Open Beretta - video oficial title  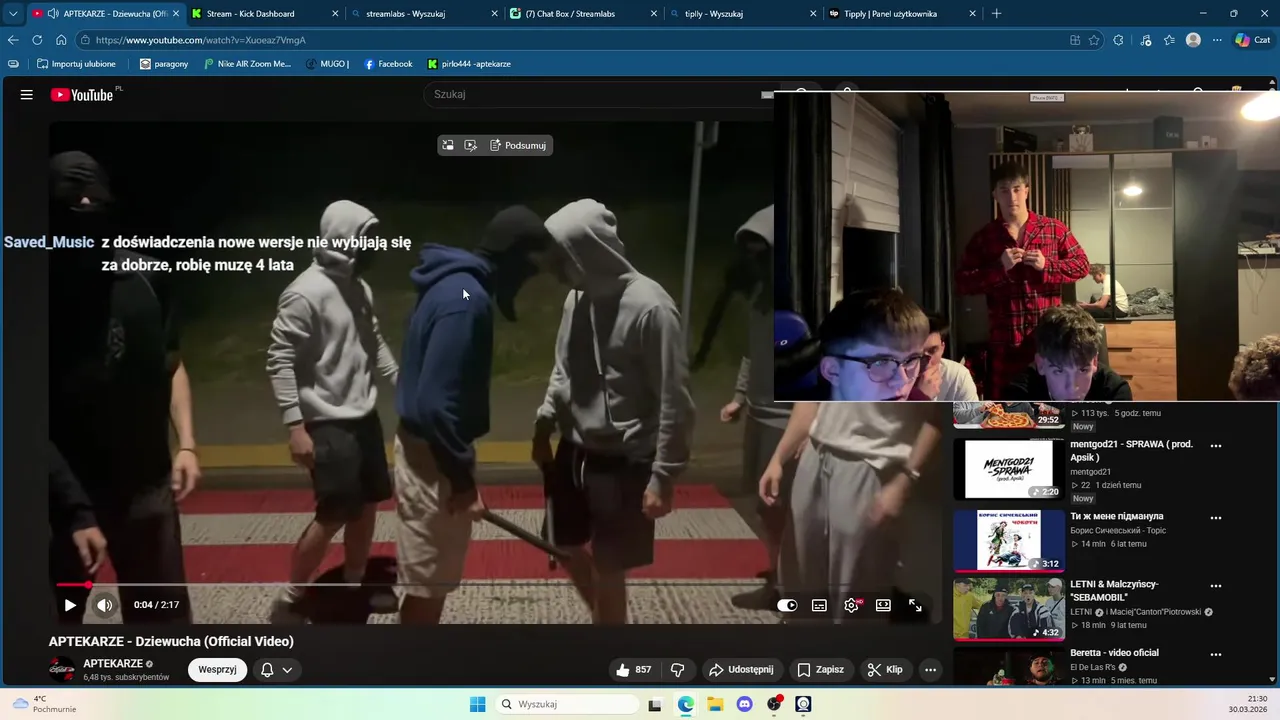tap(1114, 653)
